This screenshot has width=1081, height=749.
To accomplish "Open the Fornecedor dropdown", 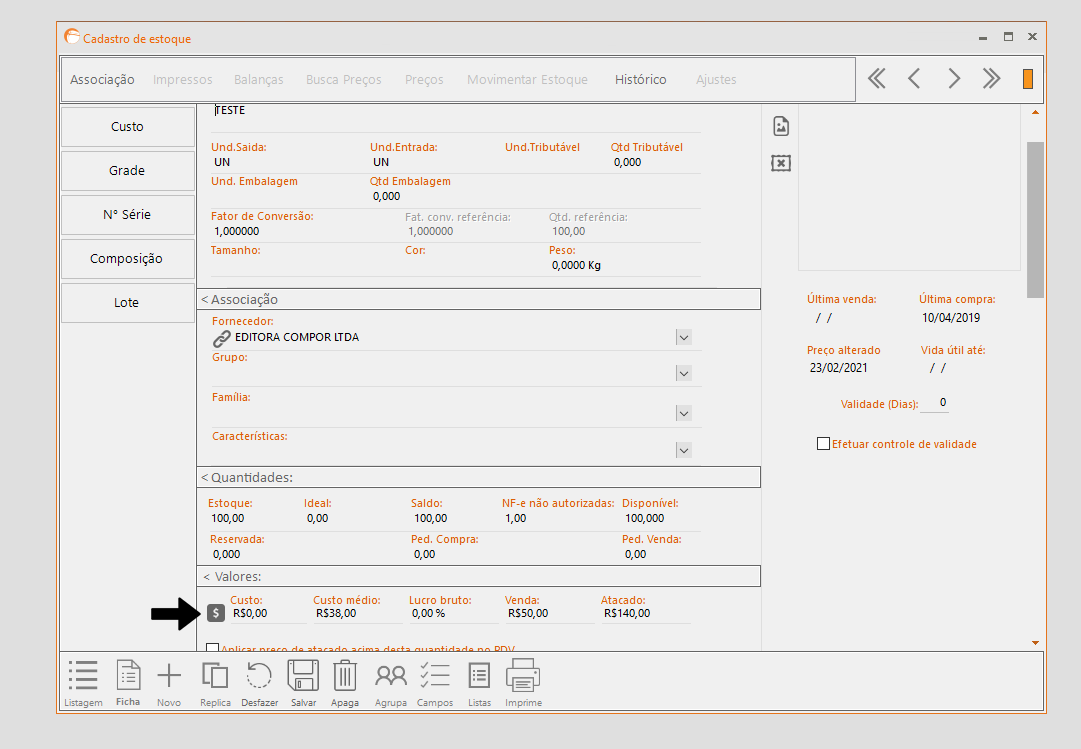I will (x=683, y=338).
